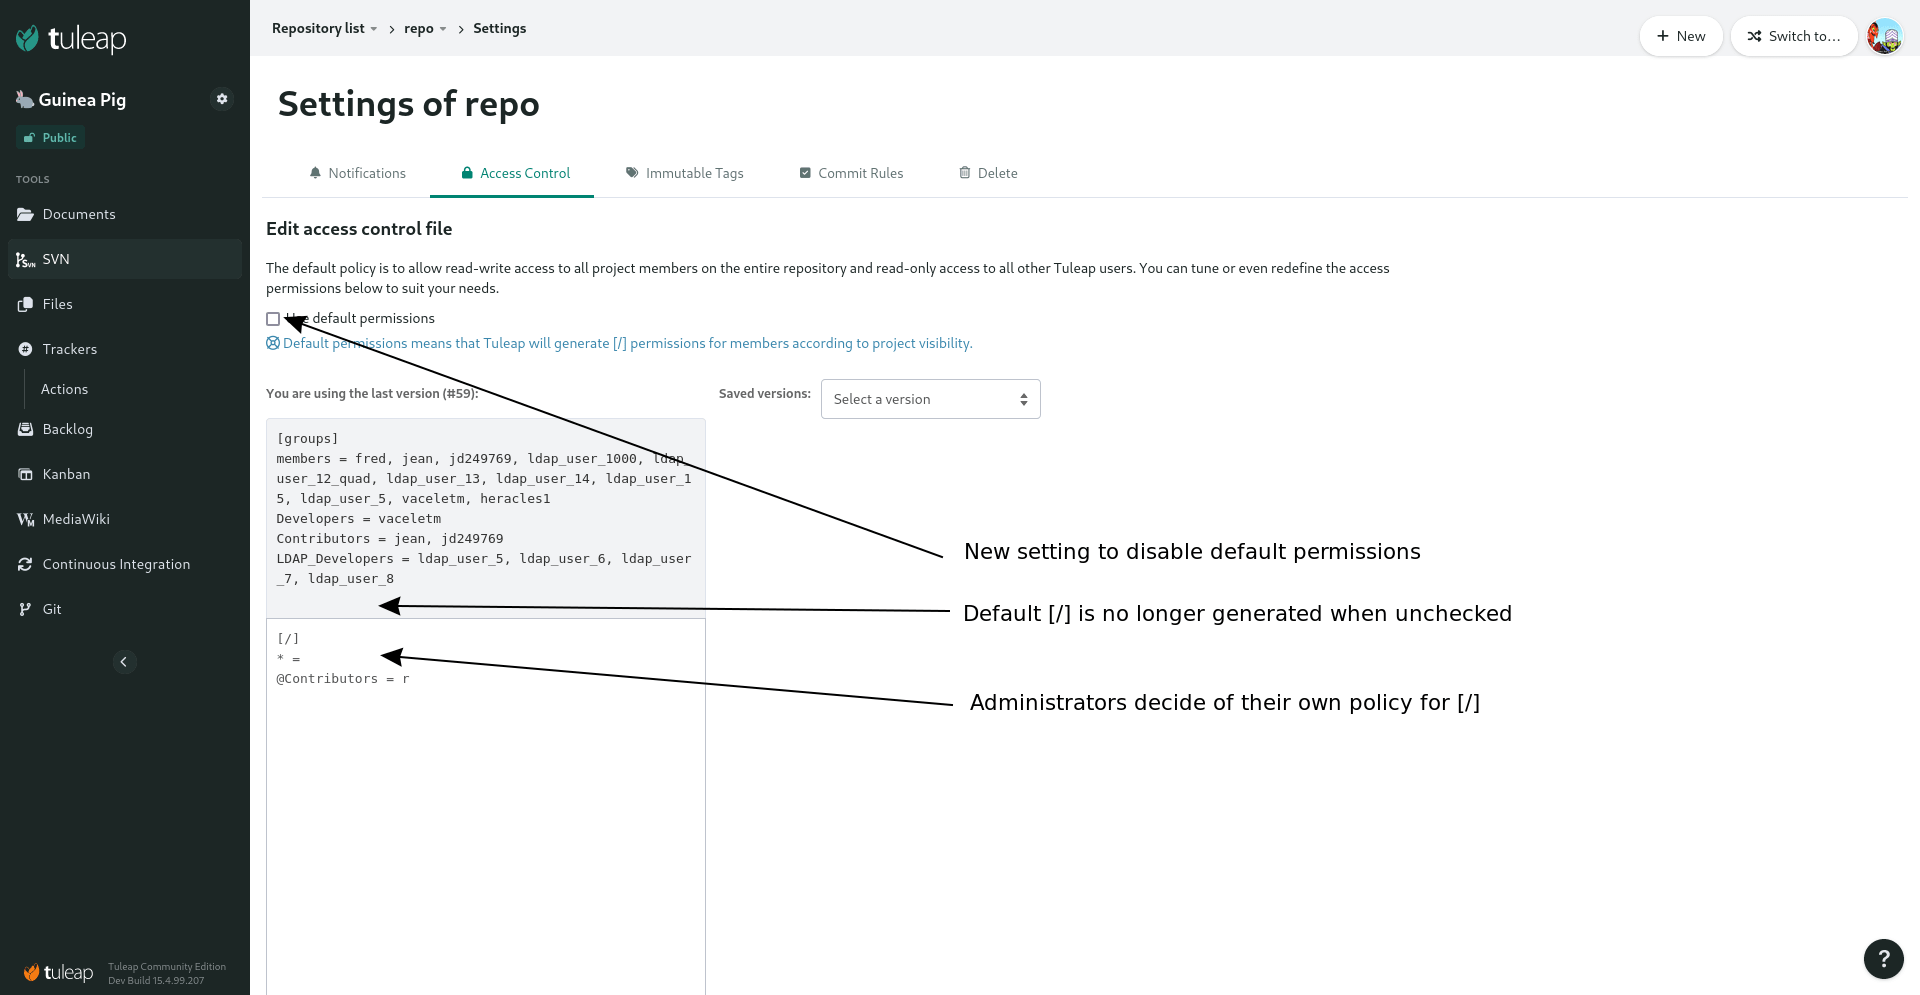Open the help question mark button

pos(1883,959)
